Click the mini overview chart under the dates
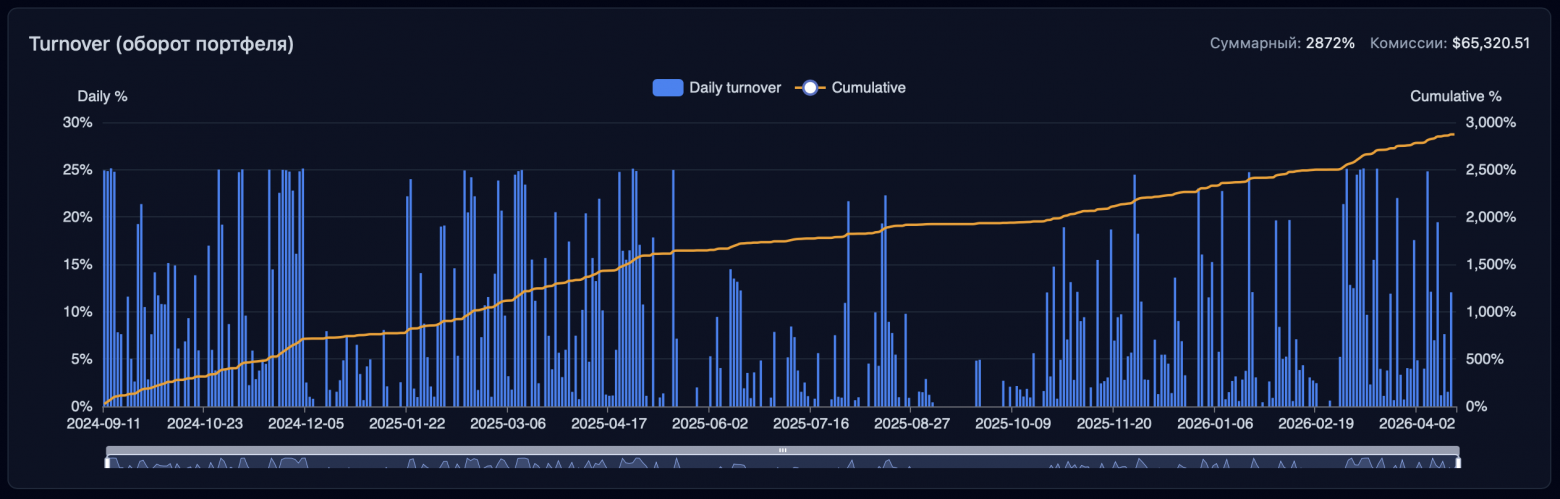 [x=782, y=462]
